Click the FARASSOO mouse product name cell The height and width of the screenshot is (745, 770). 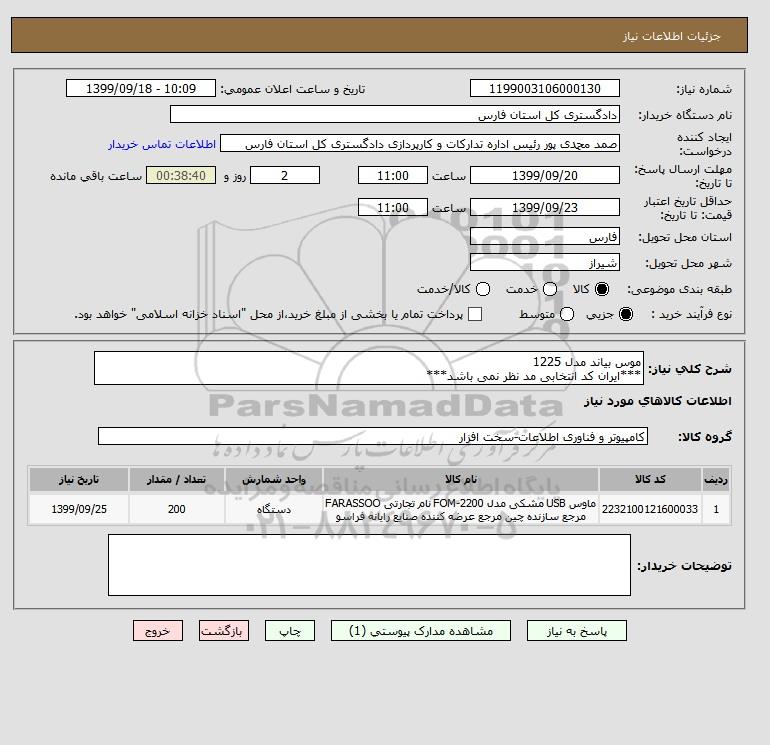pos(461,509)
